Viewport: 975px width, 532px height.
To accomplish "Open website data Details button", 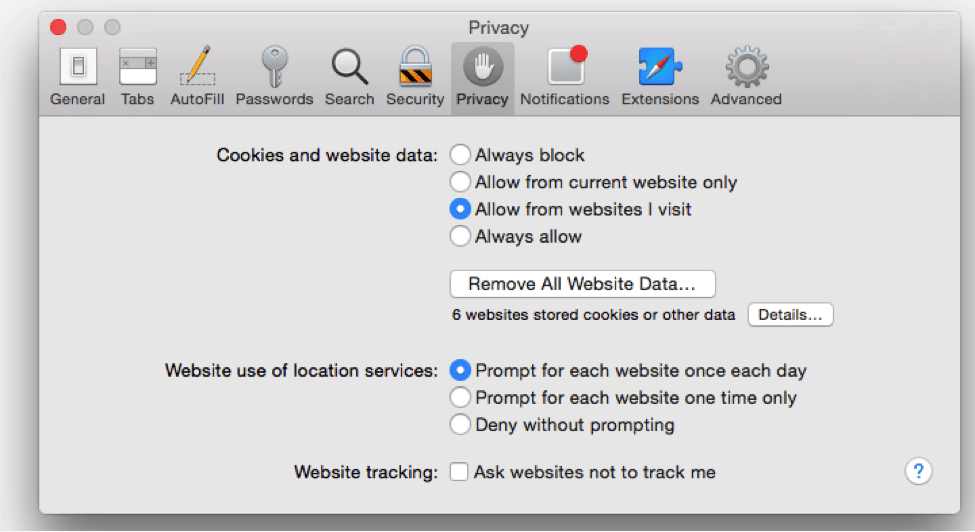I will tap(790, 314).
